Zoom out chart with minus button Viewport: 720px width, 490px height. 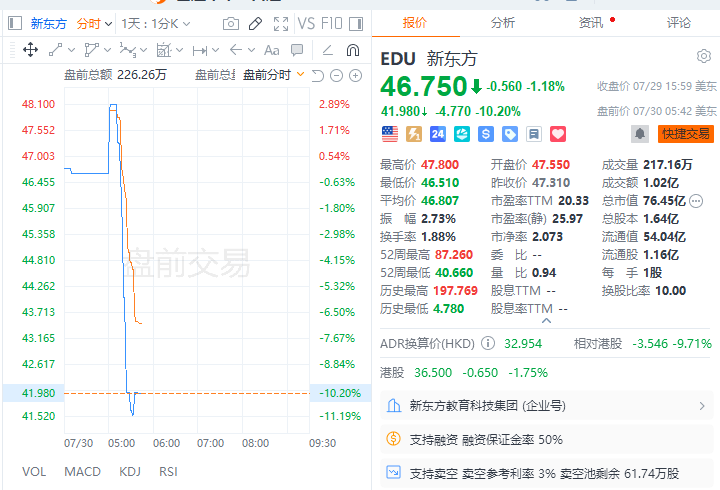pos(337,75)
